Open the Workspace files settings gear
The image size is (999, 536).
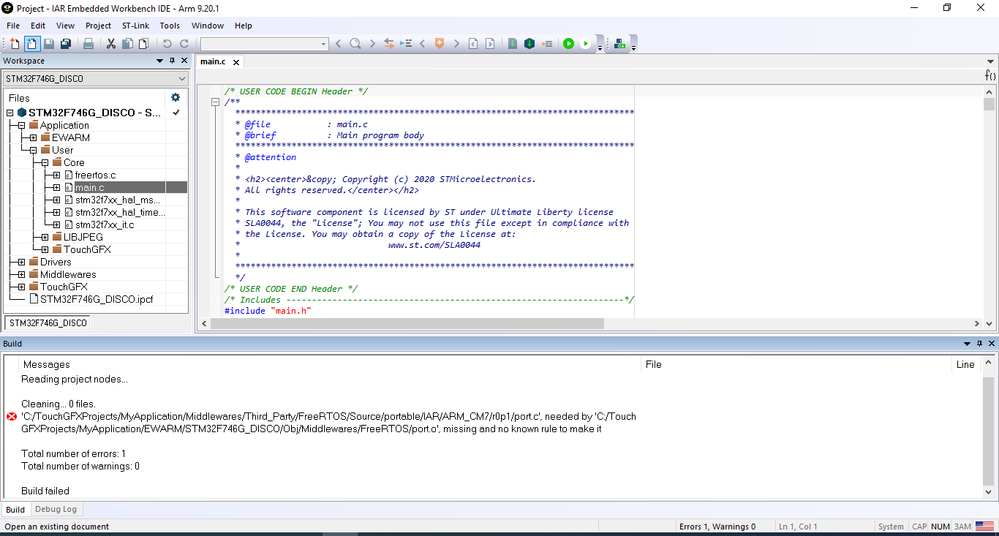click(175, 98)
